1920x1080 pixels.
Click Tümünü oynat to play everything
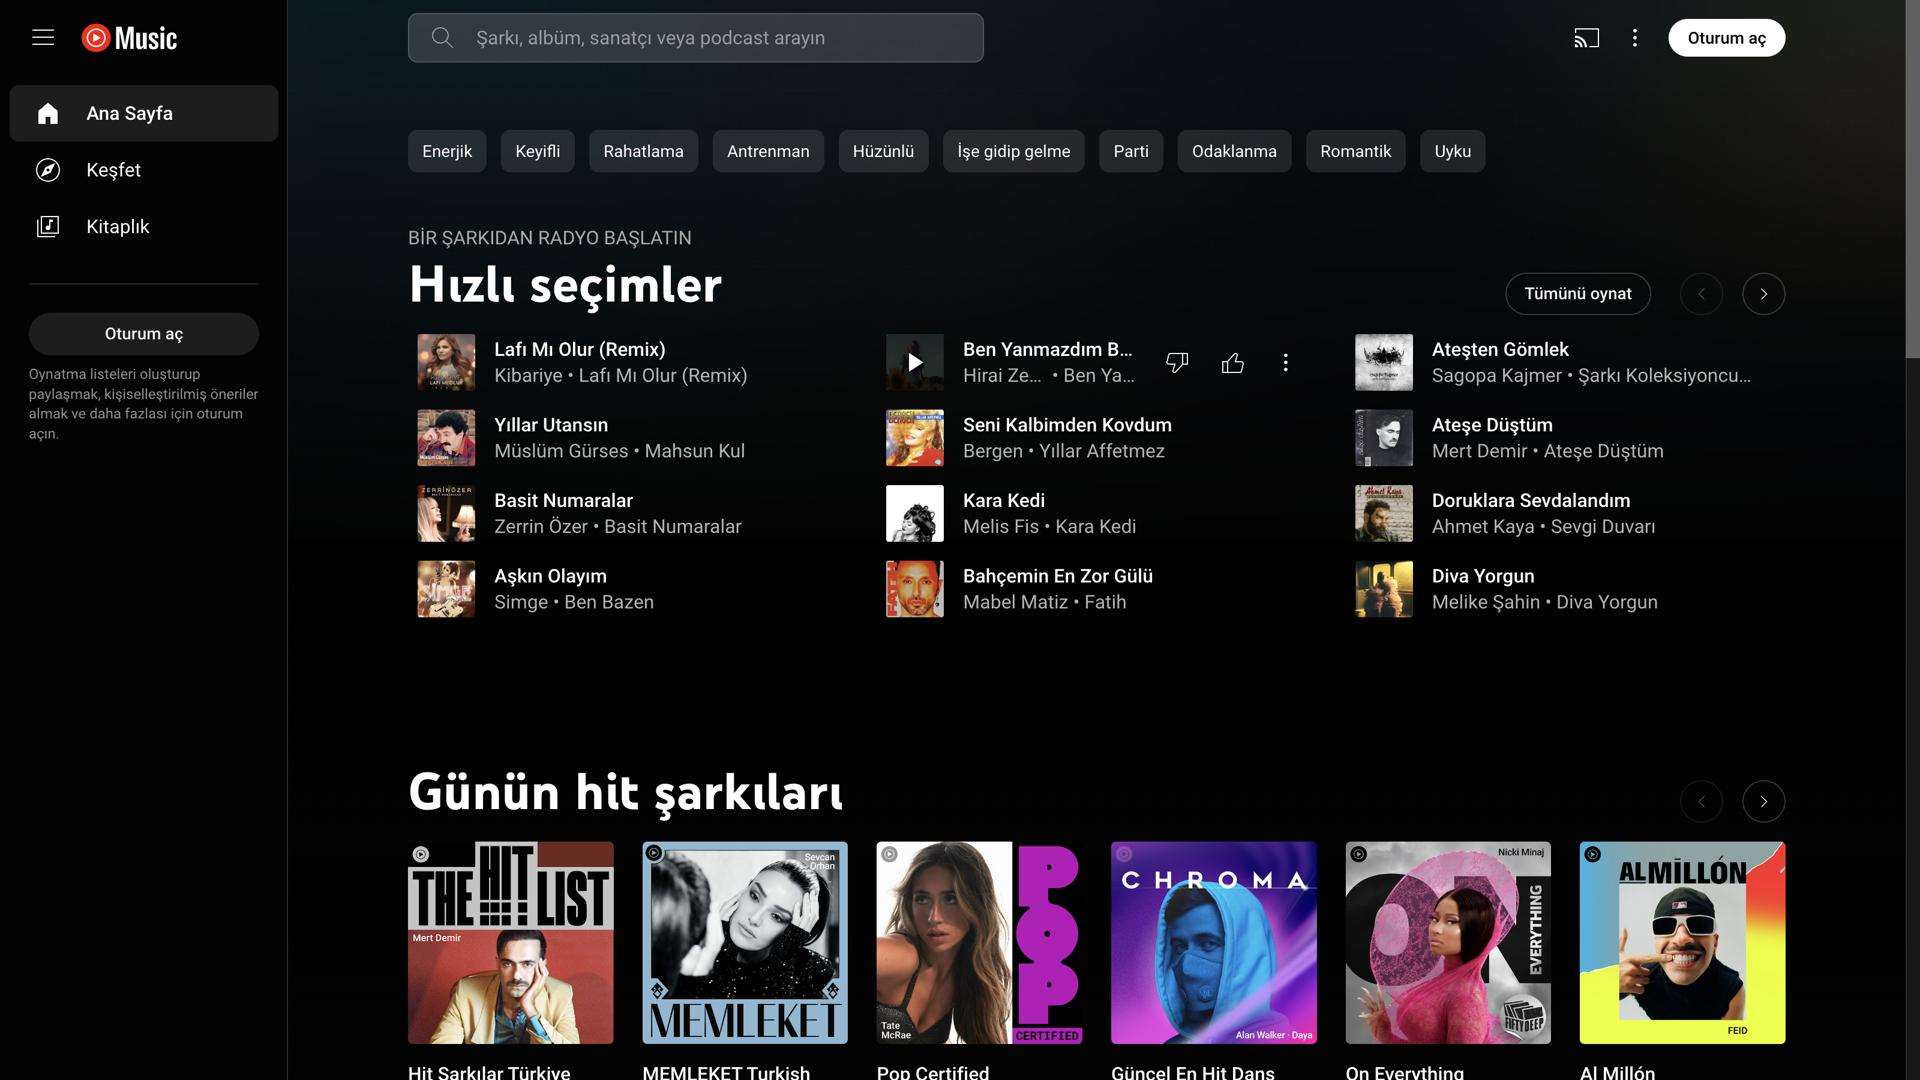[x=1577, y=293]
